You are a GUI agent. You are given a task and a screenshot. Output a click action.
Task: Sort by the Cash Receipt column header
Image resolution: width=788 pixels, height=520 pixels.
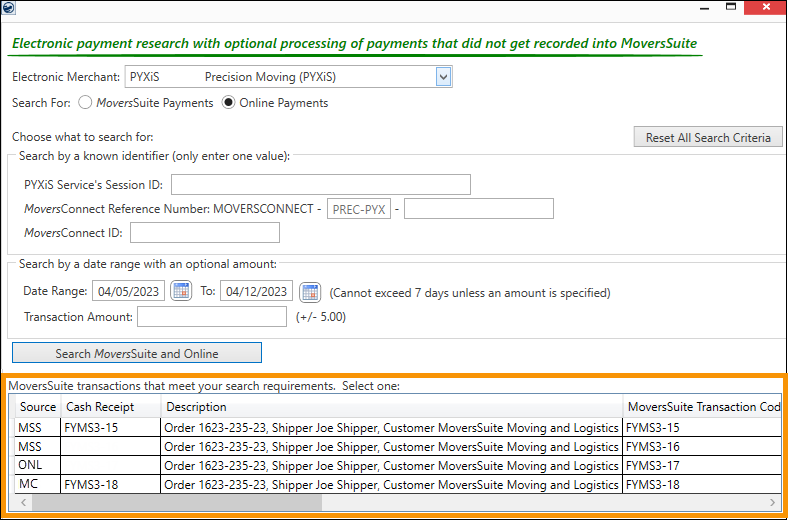click(110, 407)
